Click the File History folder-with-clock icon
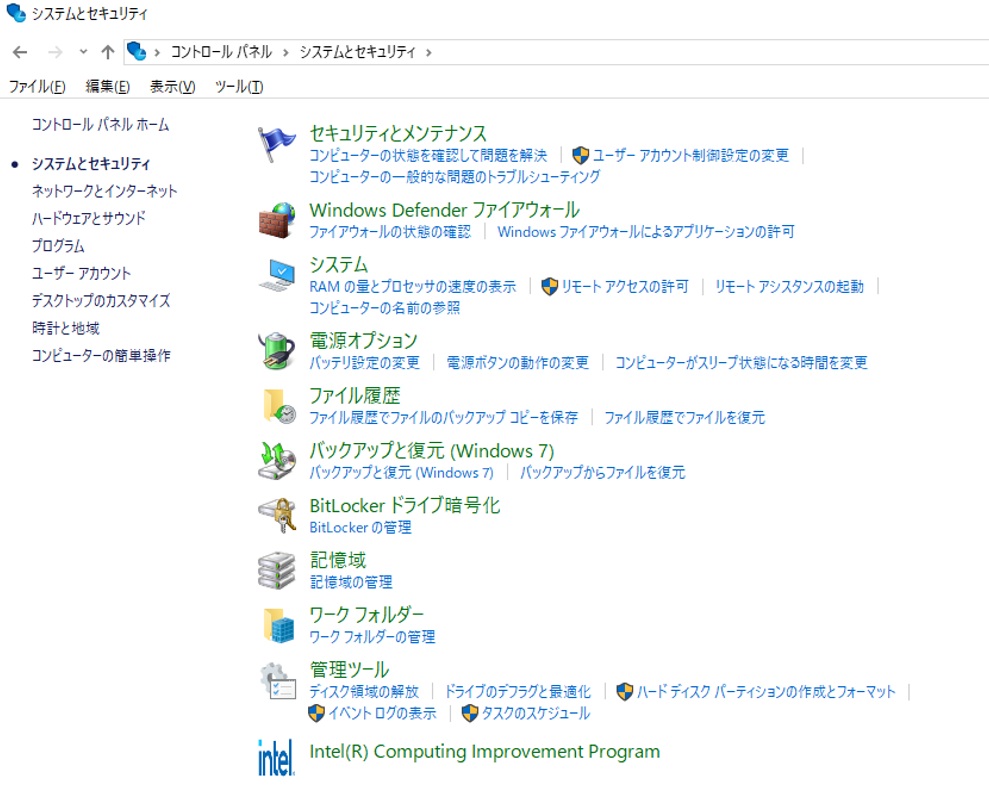The height and width of the screenshot is (796, 989). click(278, 405)
